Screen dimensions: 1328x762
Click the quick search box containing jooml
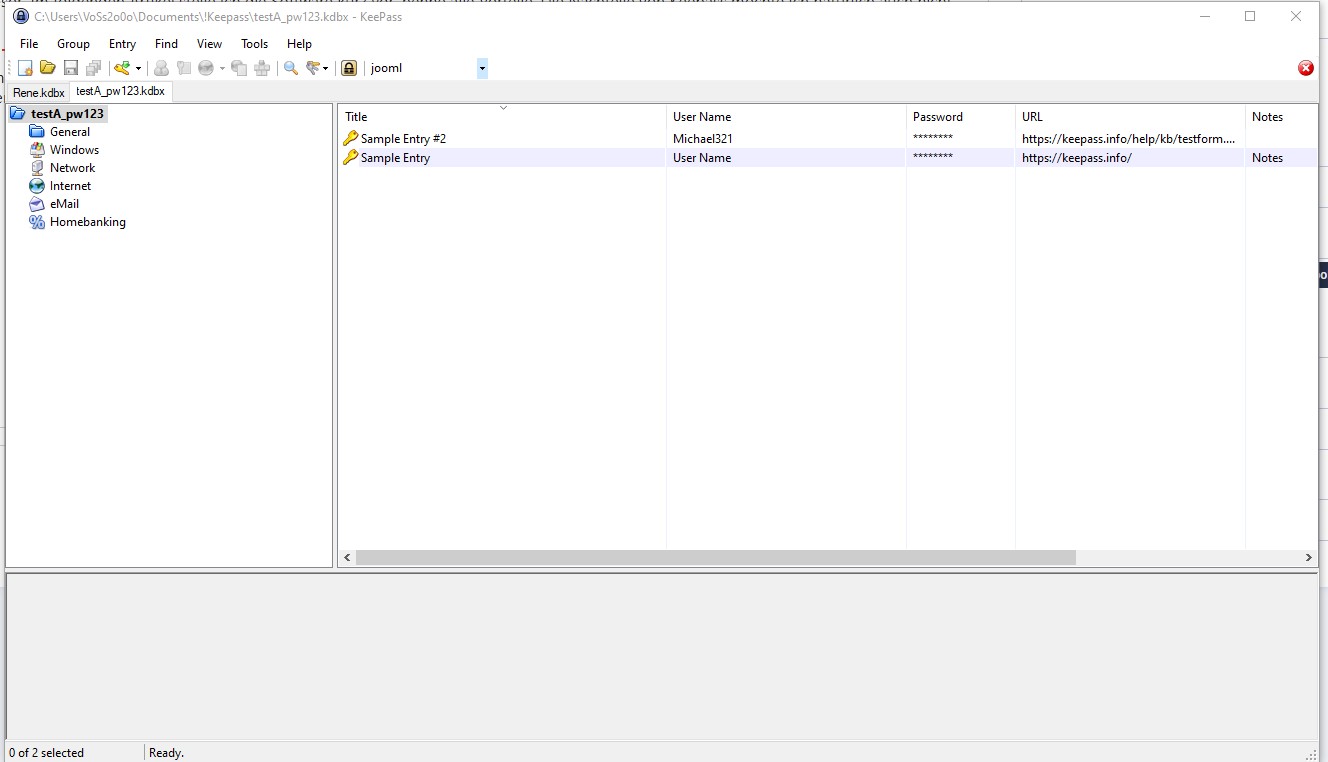(x=421, y=68)
